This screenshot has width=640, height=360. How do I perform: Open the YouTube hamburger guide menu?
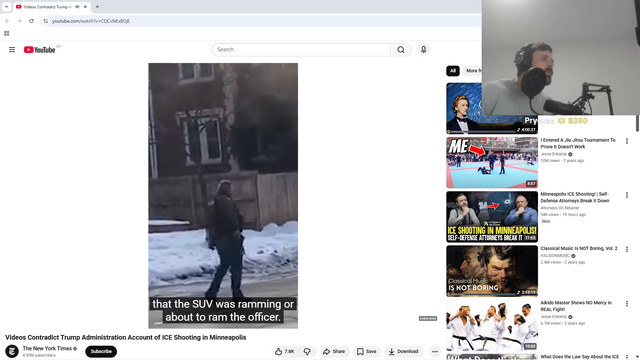click(x=12, y=49)
